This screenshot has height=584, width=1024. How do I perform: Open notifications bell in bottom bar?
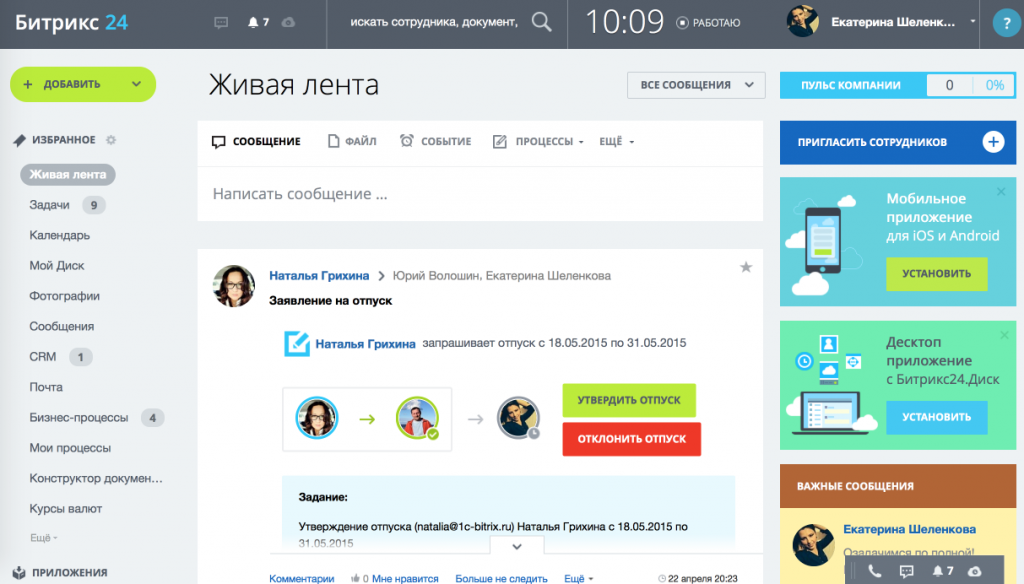coord(938,571)
